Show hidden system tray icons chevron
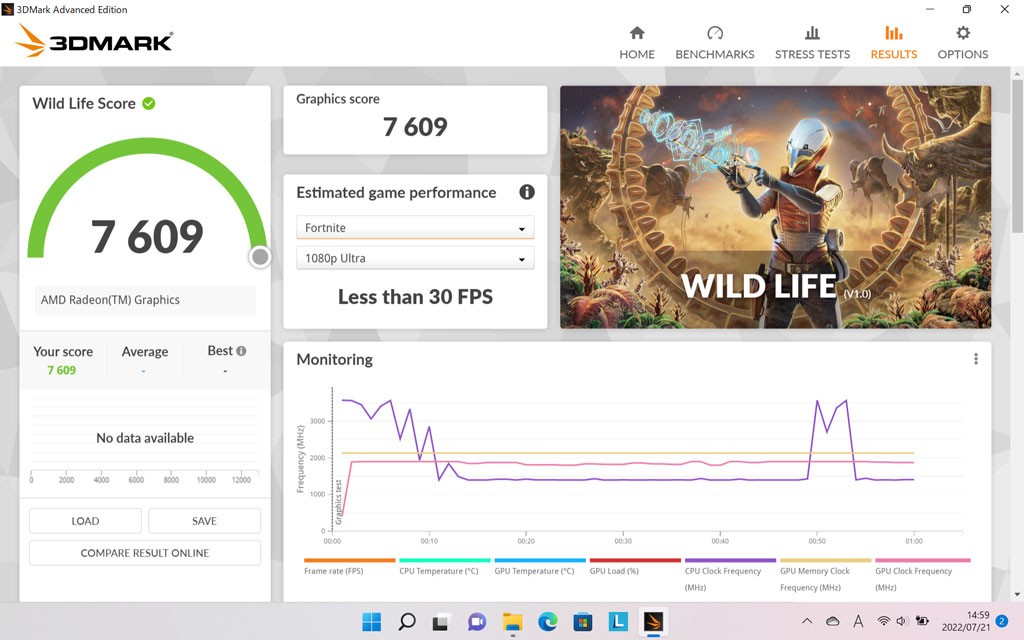This screenshot has width=1024, height=640. 807,622
